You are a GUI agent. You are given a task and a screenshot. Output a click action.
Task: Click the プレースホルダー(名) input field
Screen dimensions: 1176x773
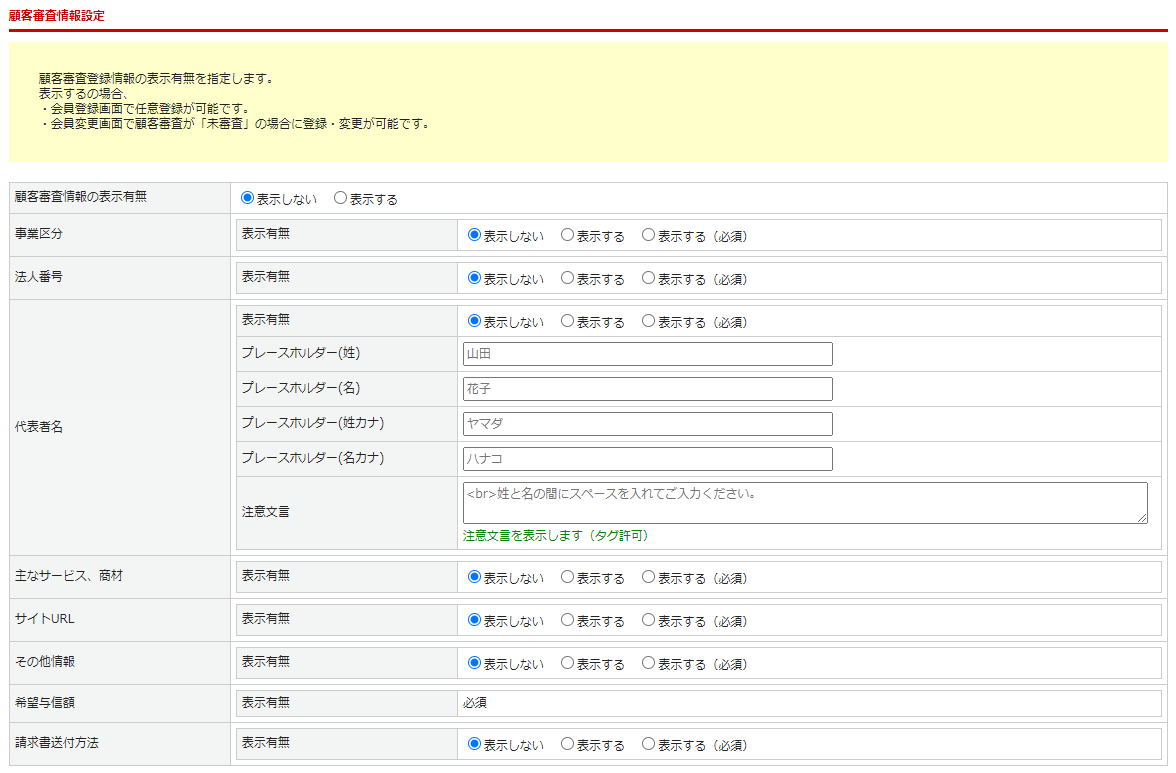coord(647,389)
